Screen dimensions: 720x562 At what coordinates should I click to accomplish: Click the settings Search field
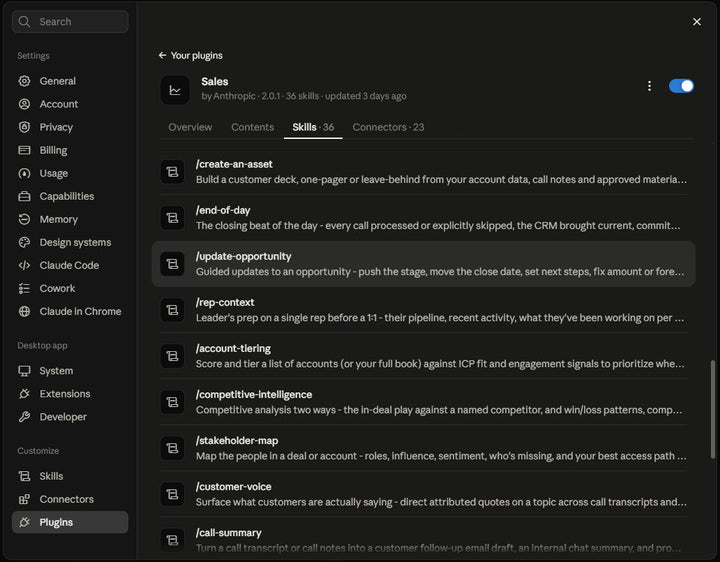(70, 22)
